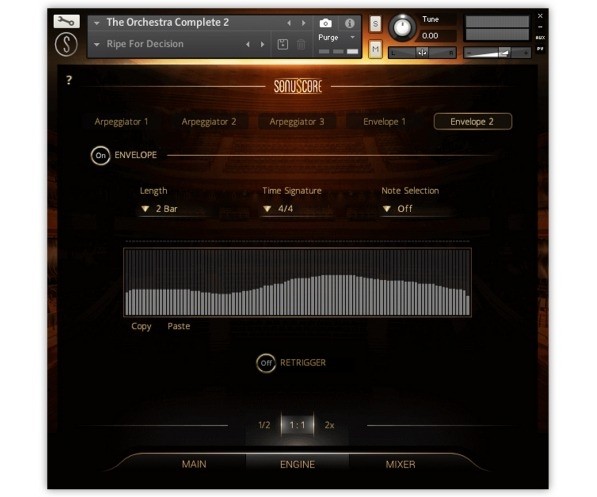Open snapshot view with camera icon
The image size is (597, 497).
[326, 23]
